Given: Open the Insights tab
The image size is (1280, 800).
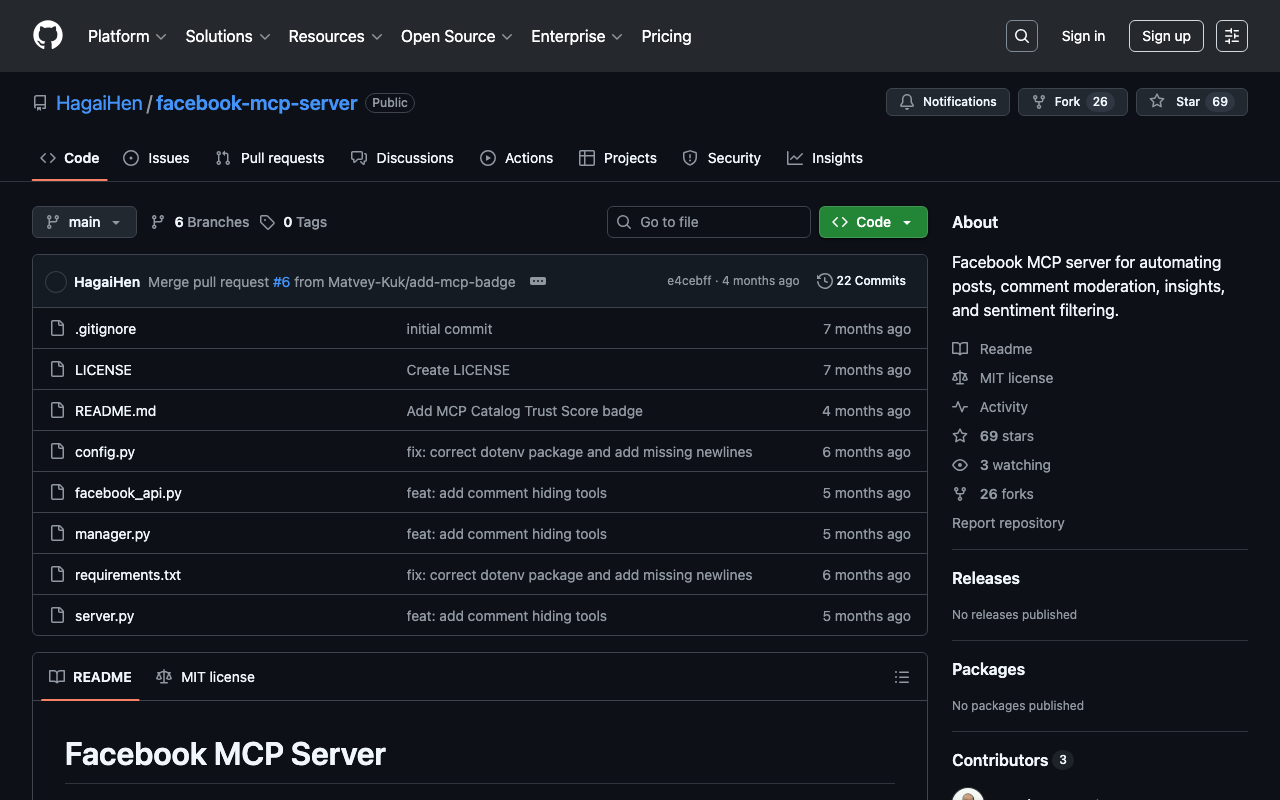Looking at the screenshot, I should tap(824, 158).
